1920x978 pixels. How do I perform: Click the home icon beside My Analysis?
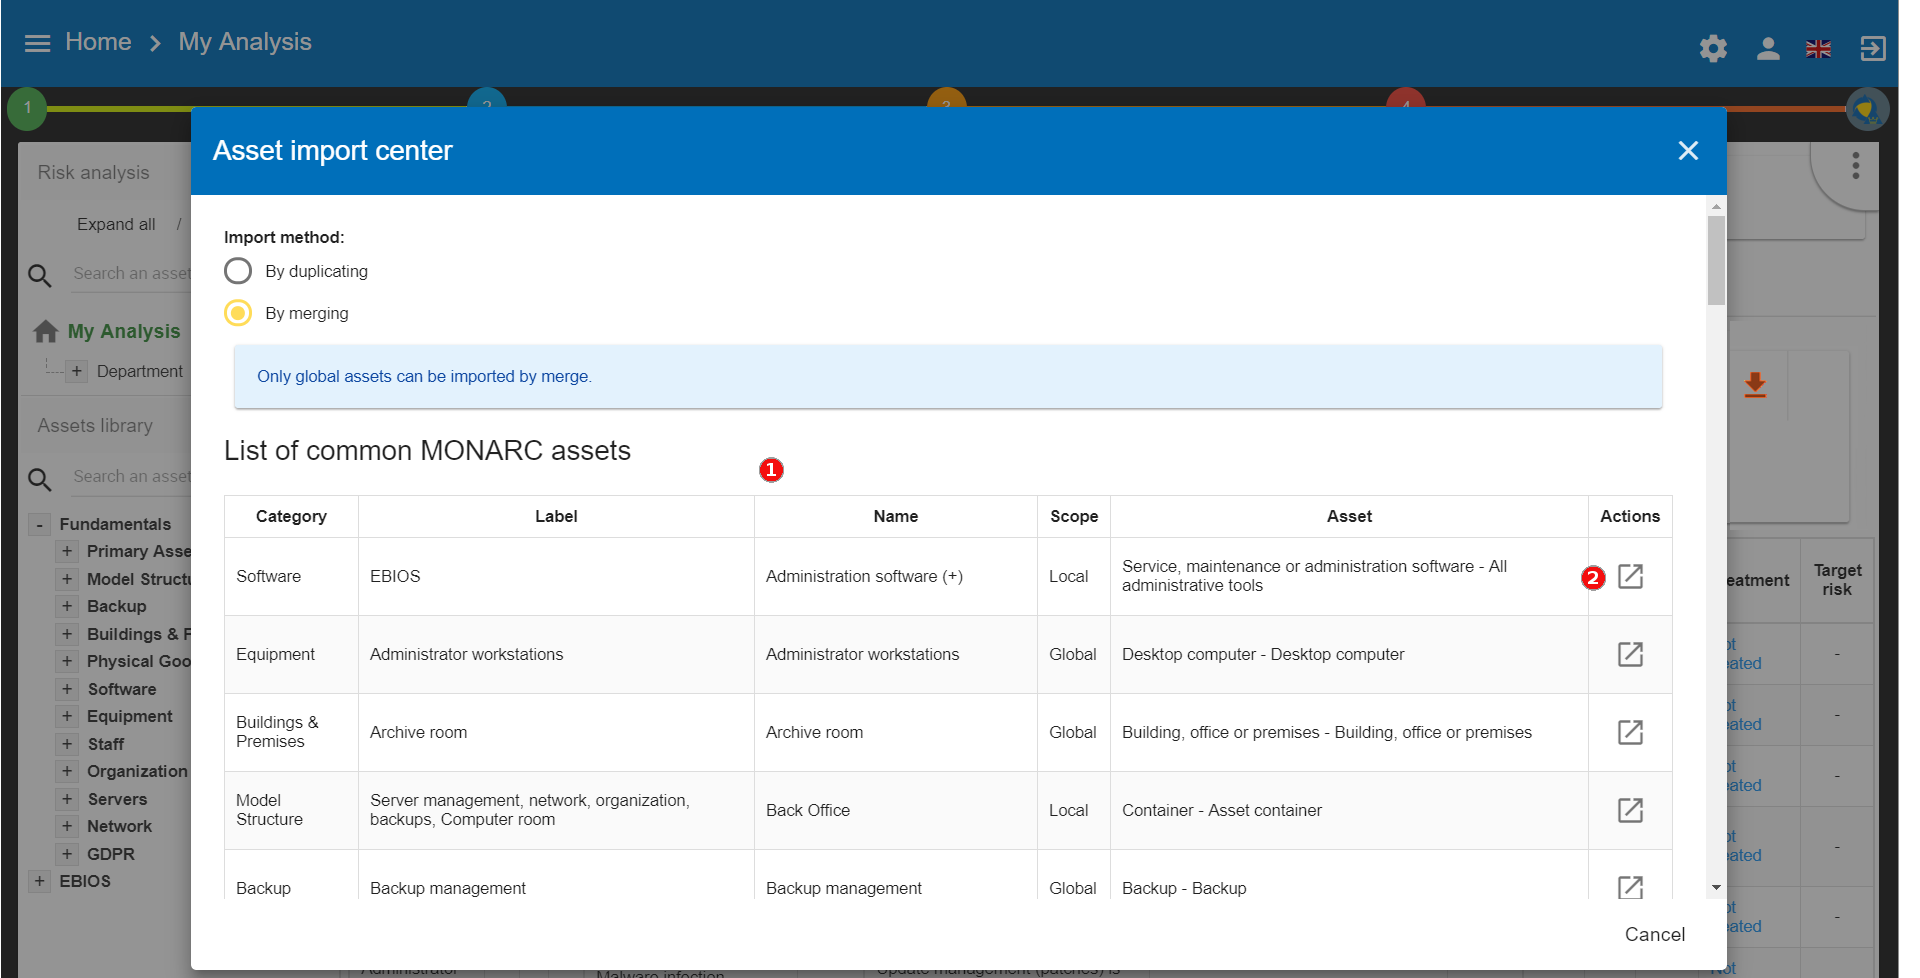point(44,330)
